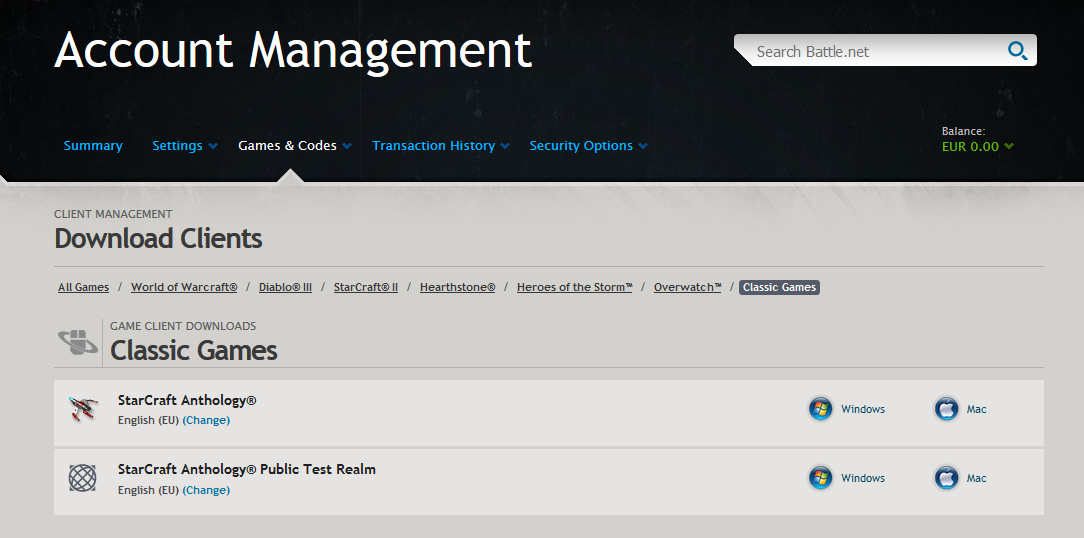Expand the Settings dropdown menu
Image resolution: width=1084 pixels, height=538 pixels.
pos(184,146)
